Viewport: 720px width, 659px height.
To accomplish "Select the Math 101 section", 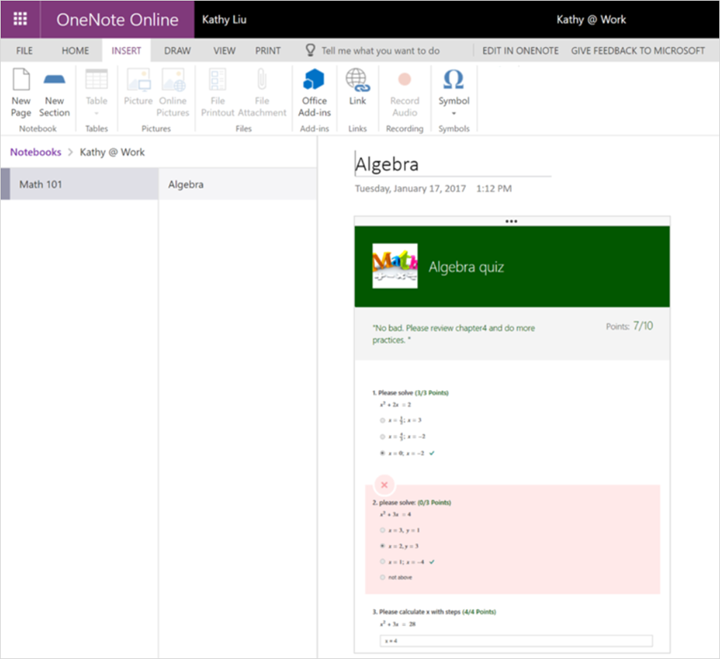I will (79, 184).
